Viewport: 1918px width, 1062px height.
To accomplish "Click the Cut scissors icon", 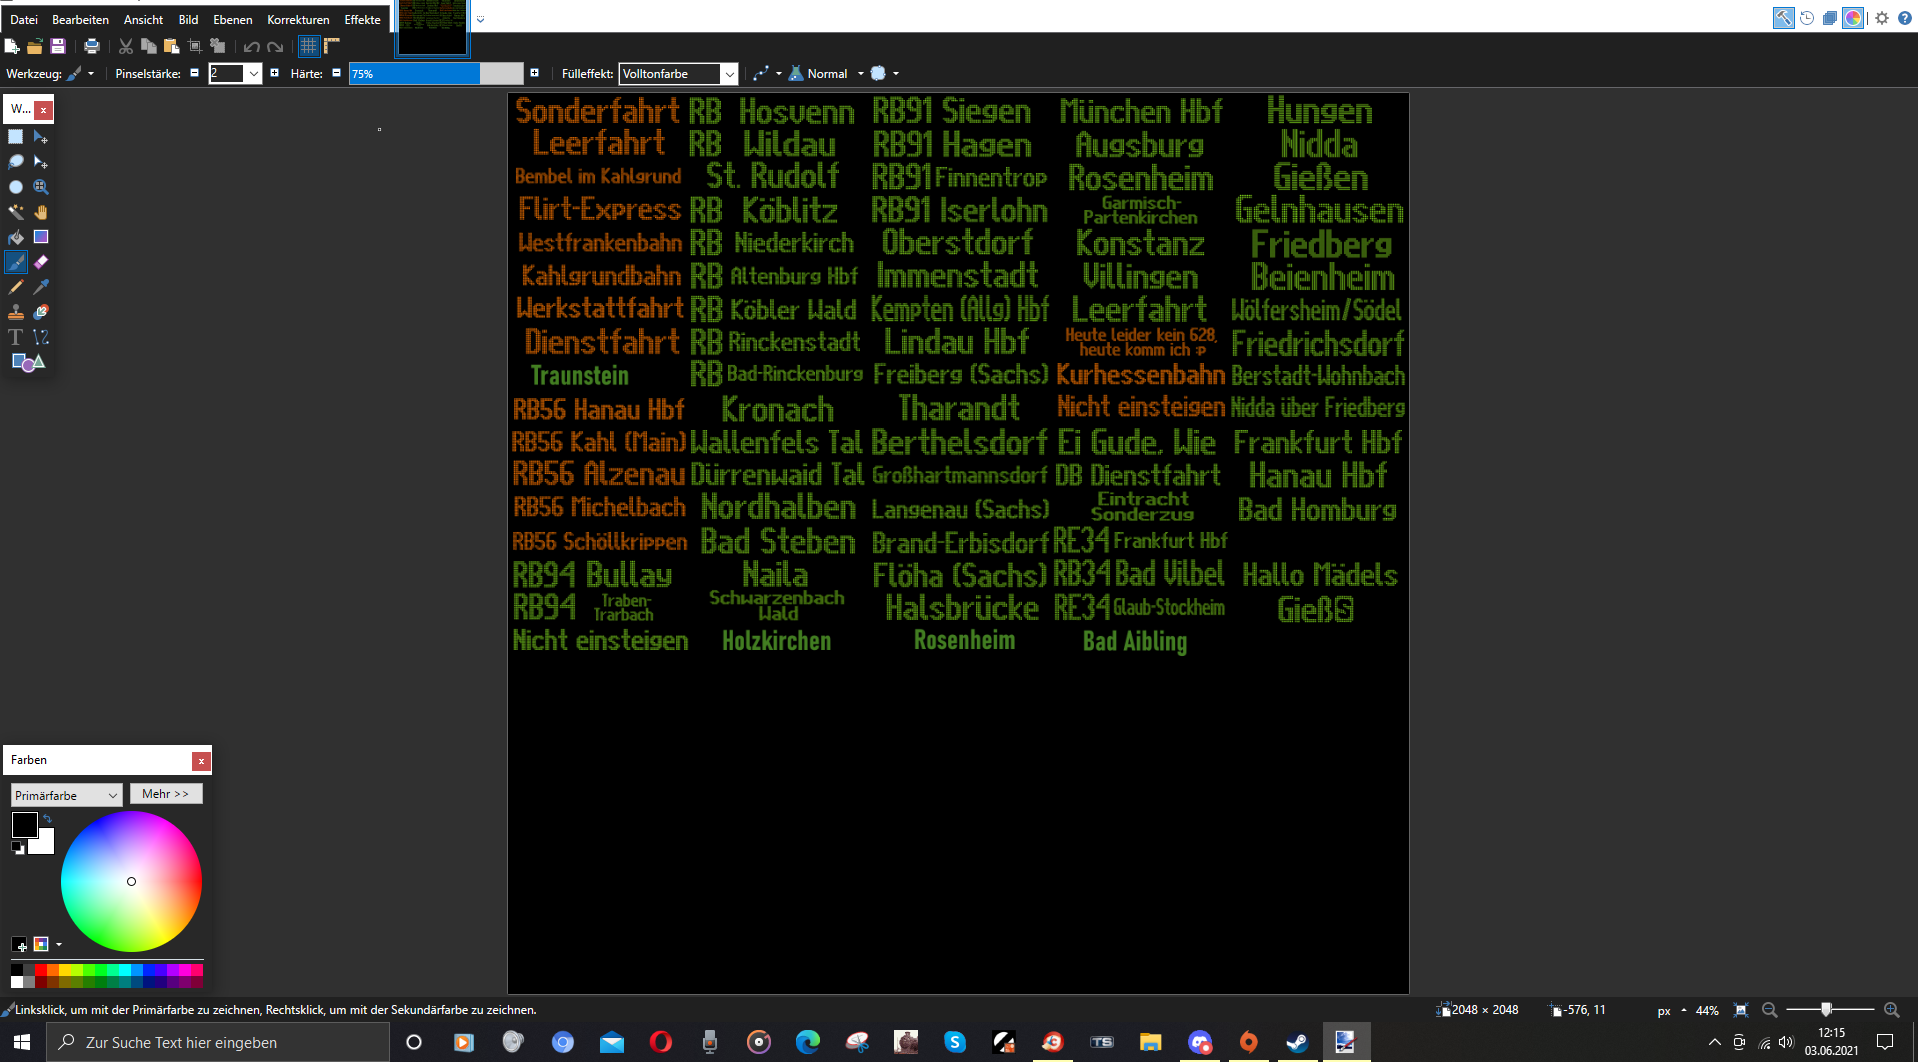I will (126, 46).
